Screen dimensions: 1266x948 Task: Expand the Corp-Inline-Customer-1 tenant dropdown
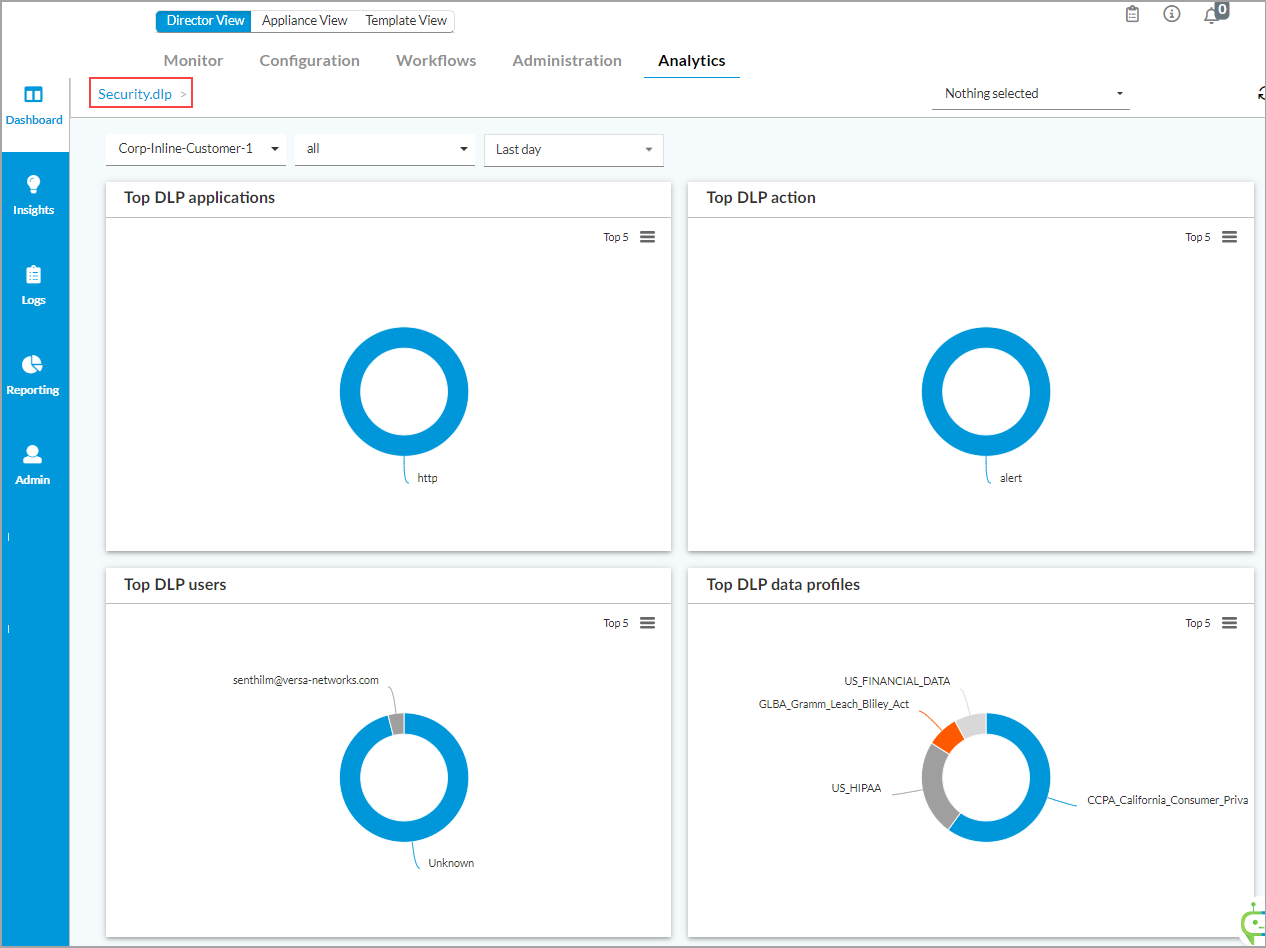click(195, 149)
